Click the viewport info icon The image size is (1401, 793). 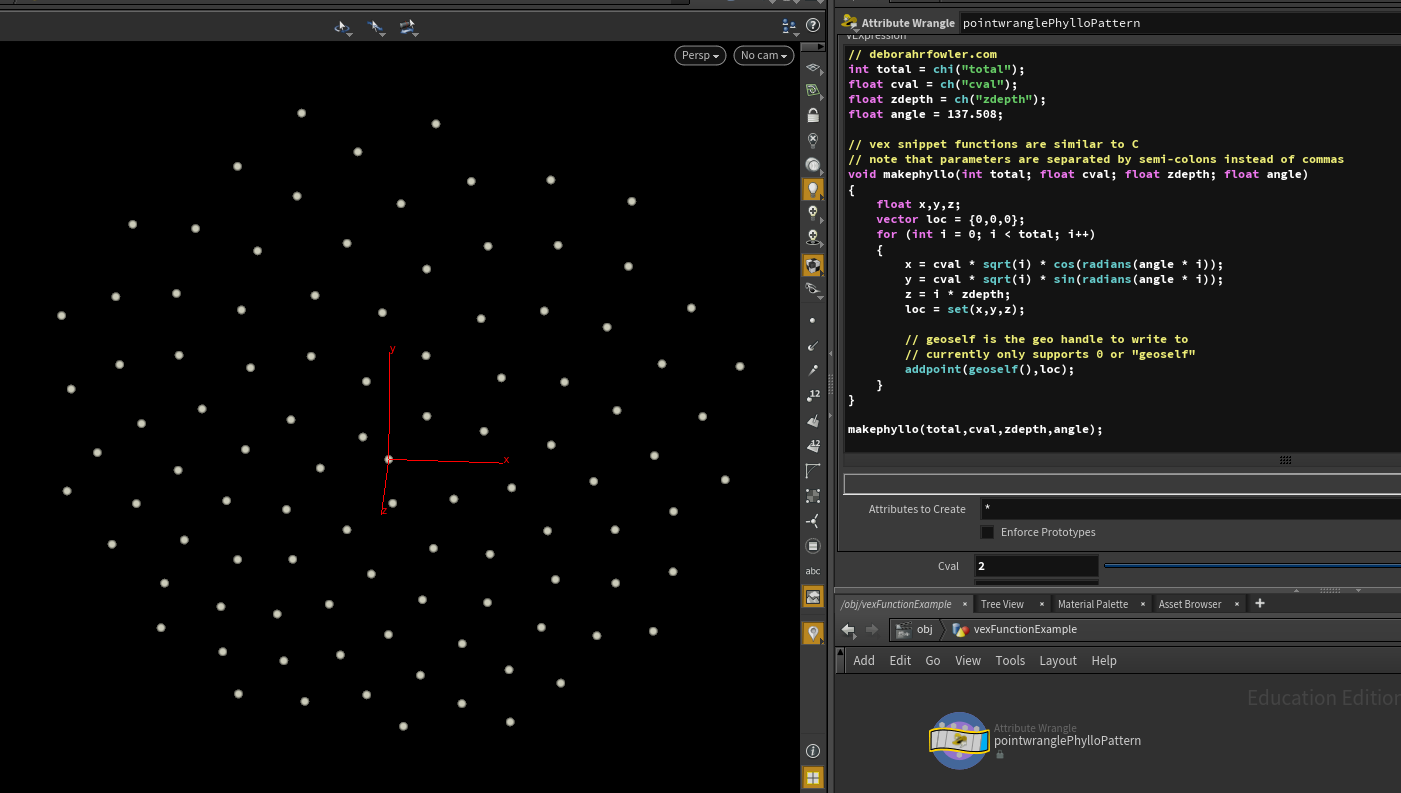point(813,751)
